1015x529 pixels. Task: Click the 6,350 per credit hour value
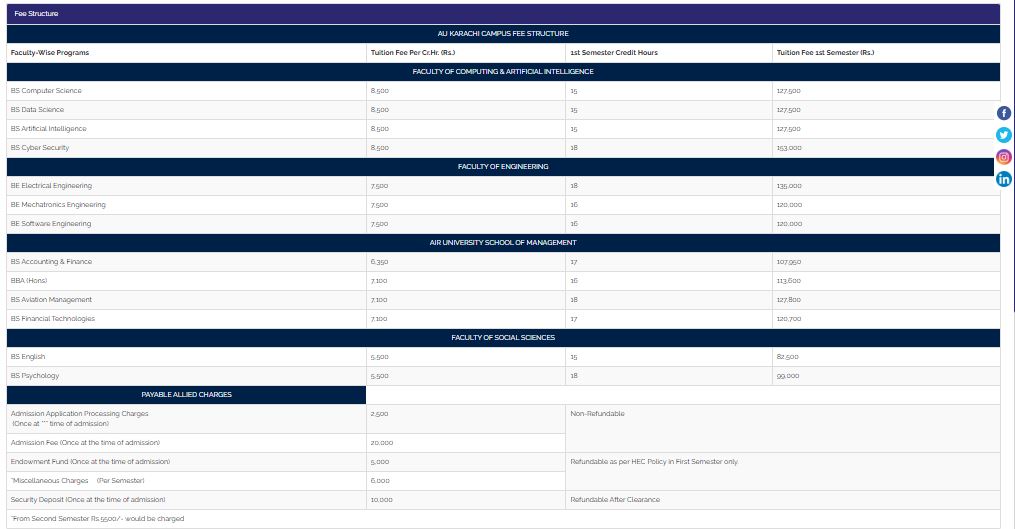(x=379, y=262)
